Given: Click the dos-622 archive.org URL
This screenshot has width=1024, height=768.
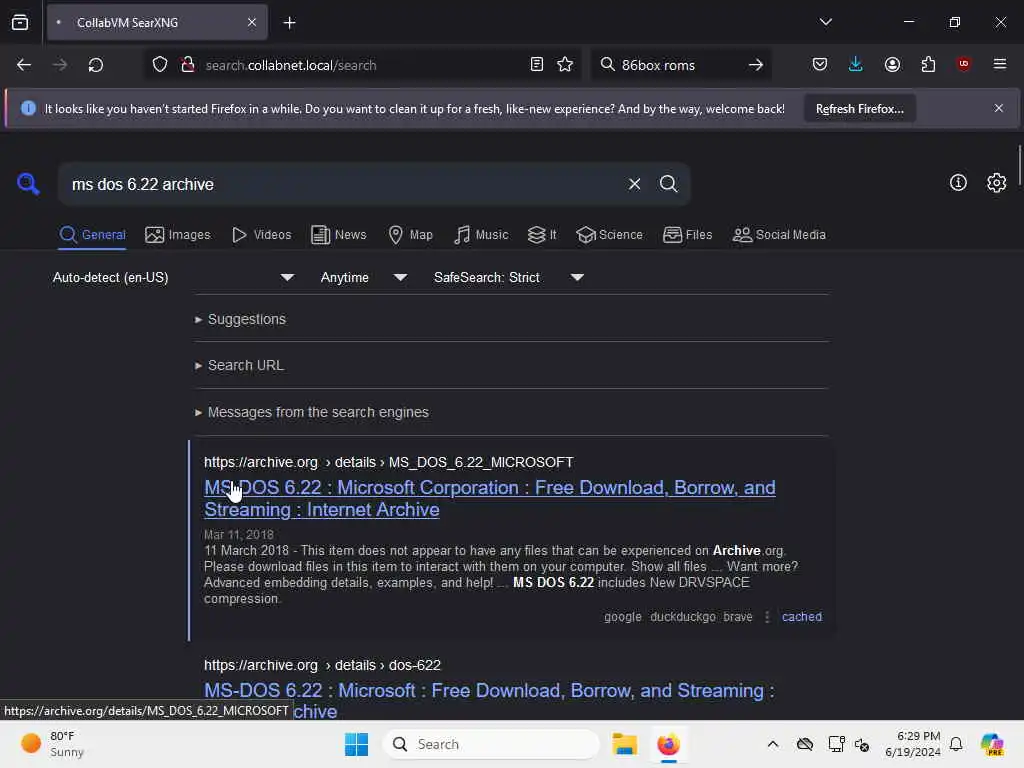Looking at the screenshot, I should [x=322, y=665].
